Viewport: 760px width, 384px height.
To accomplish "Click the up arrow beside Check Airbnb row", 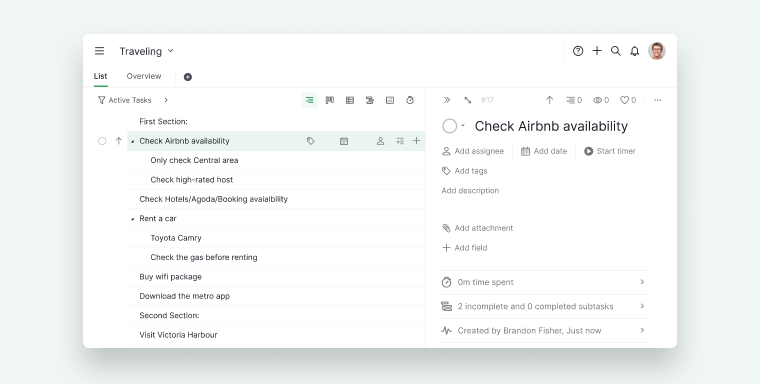I will pos(119,141).
